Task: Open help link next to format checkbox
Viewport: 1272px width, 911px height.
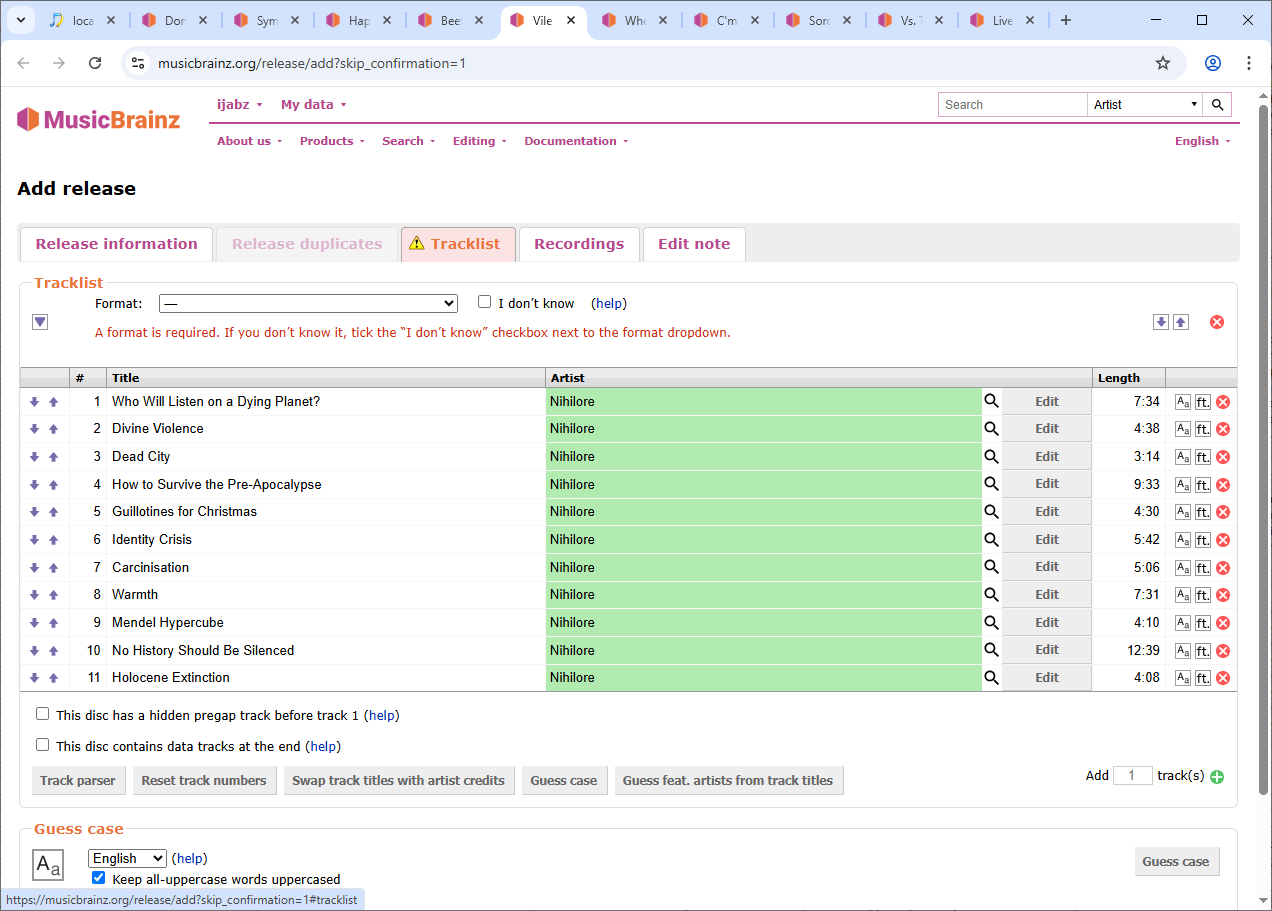Action: pyautogui.click(x=609, y=303)
